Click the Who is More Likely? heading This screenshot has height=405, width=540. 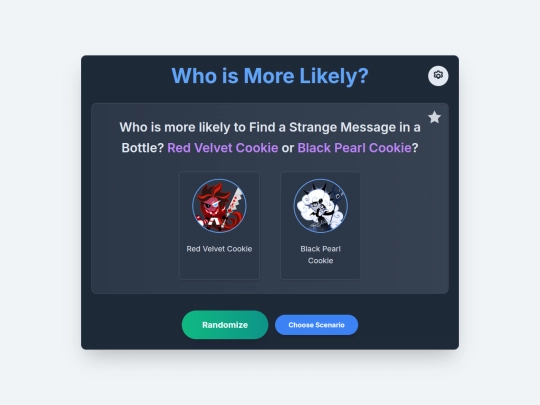(x=270, y=76)
